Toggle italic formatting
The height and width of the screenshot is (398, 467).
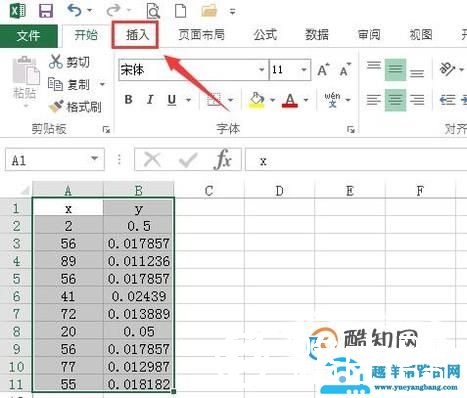150,99
